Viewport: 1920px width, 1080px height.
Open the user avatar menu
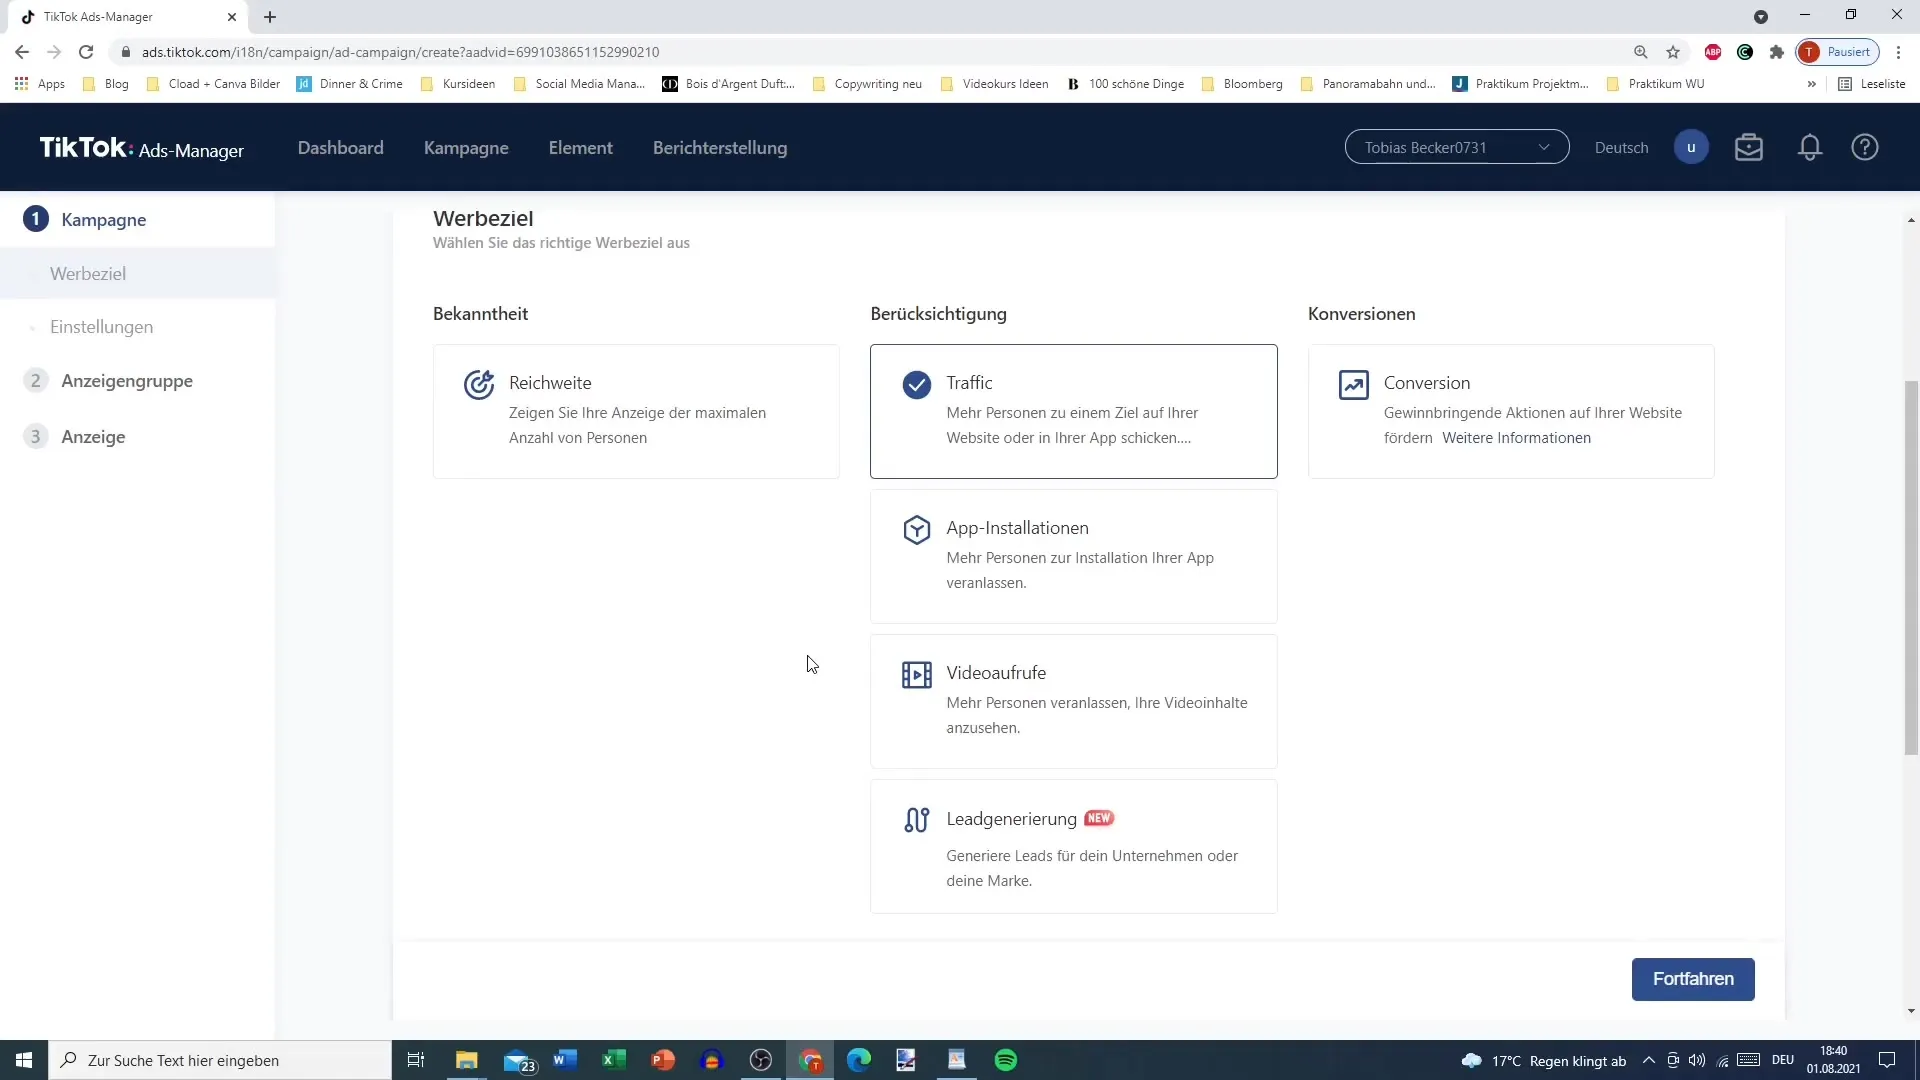click(x=1691, y=147)
